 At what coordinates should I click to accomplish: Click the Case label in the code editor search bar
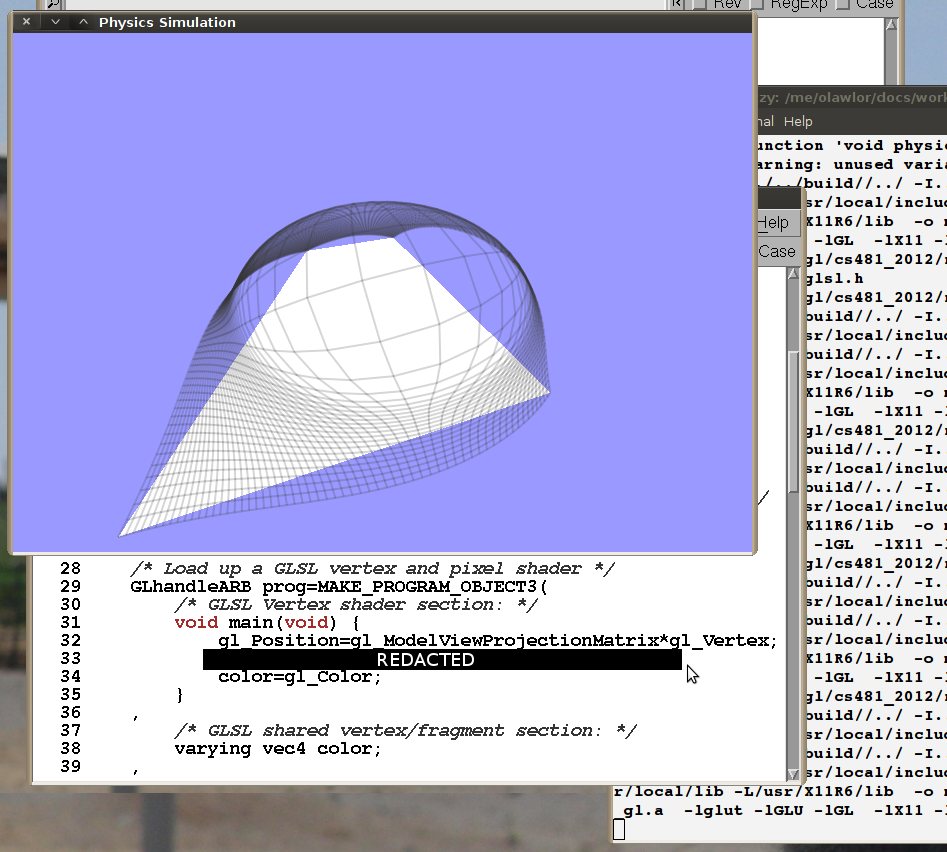click(x=777, y=251)
